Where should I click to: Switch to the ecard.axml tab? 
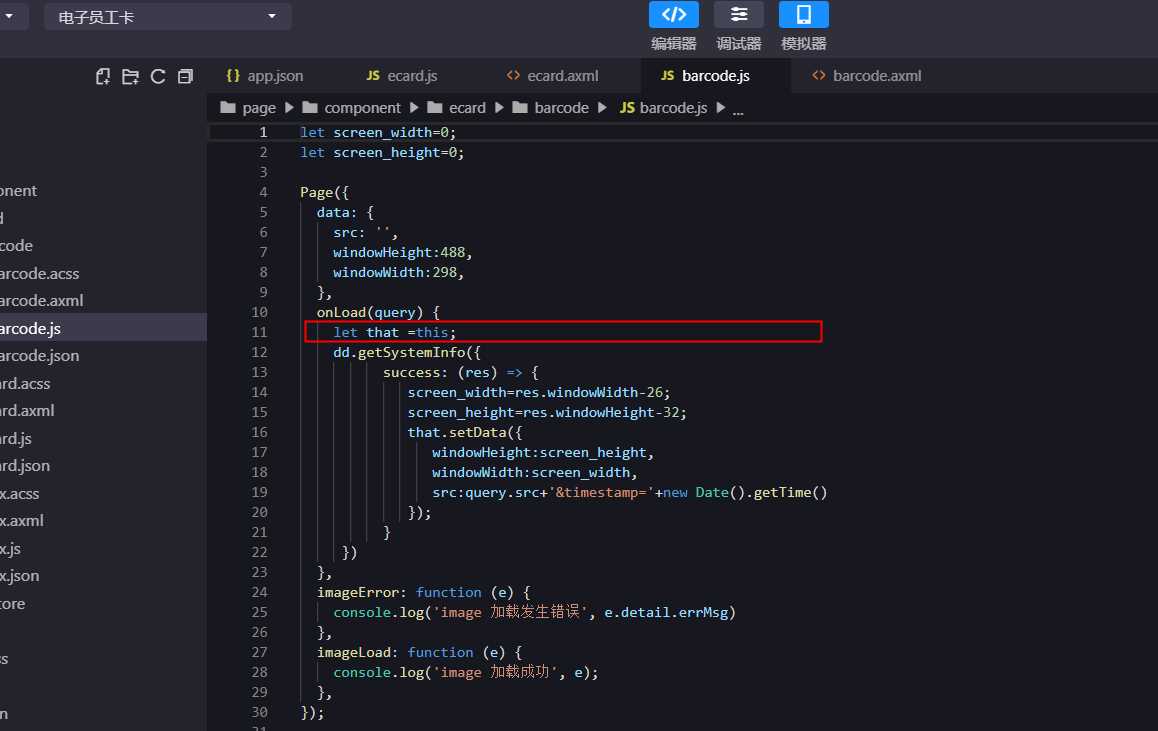click(552, 75)
